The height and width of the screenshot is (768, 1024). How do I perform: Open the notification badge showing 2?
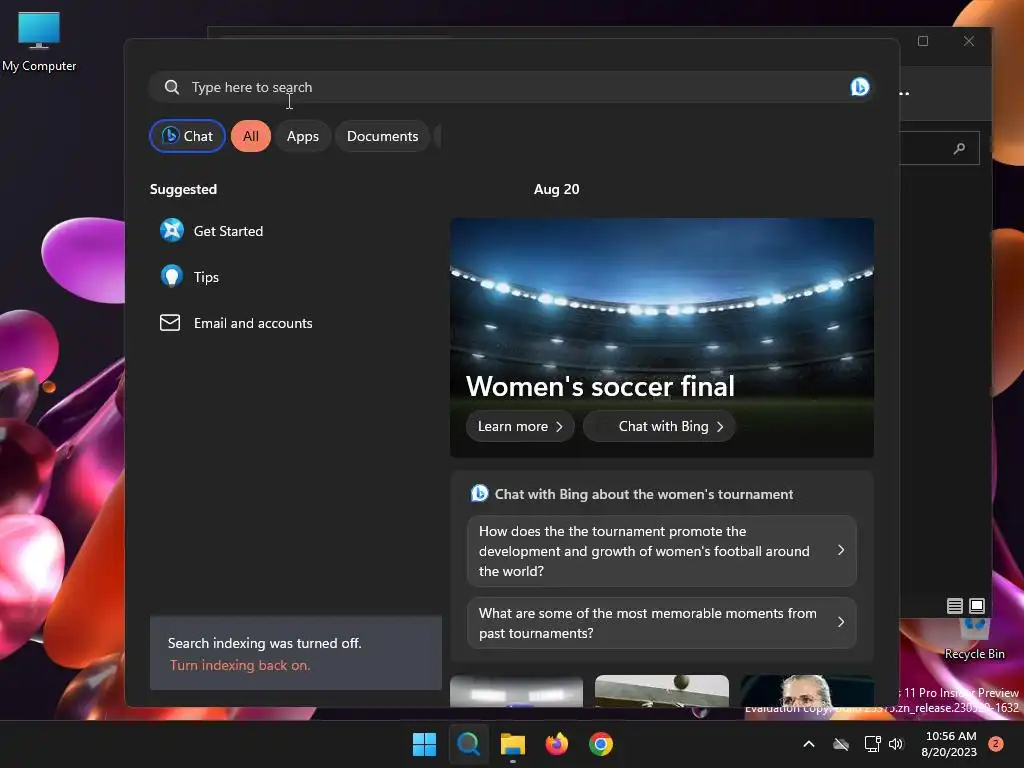click(995, 744)
